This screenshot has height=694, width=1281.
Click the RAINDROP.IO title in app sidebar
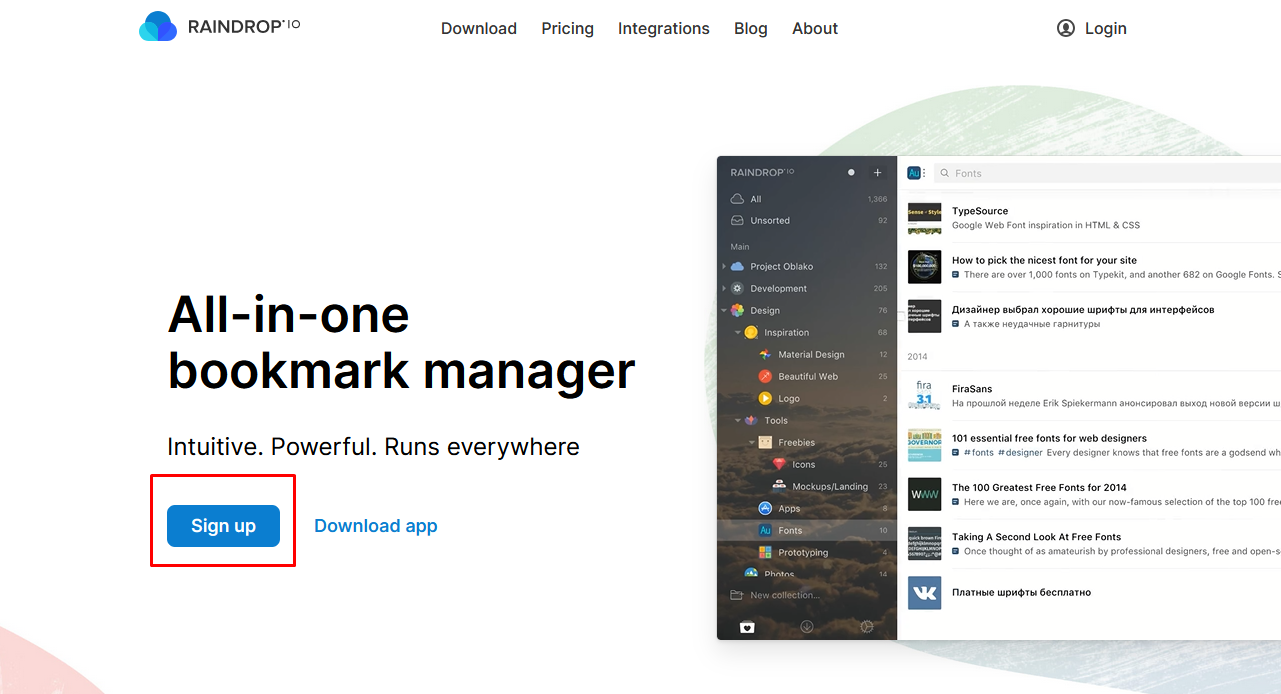click(x=762, y=172)
